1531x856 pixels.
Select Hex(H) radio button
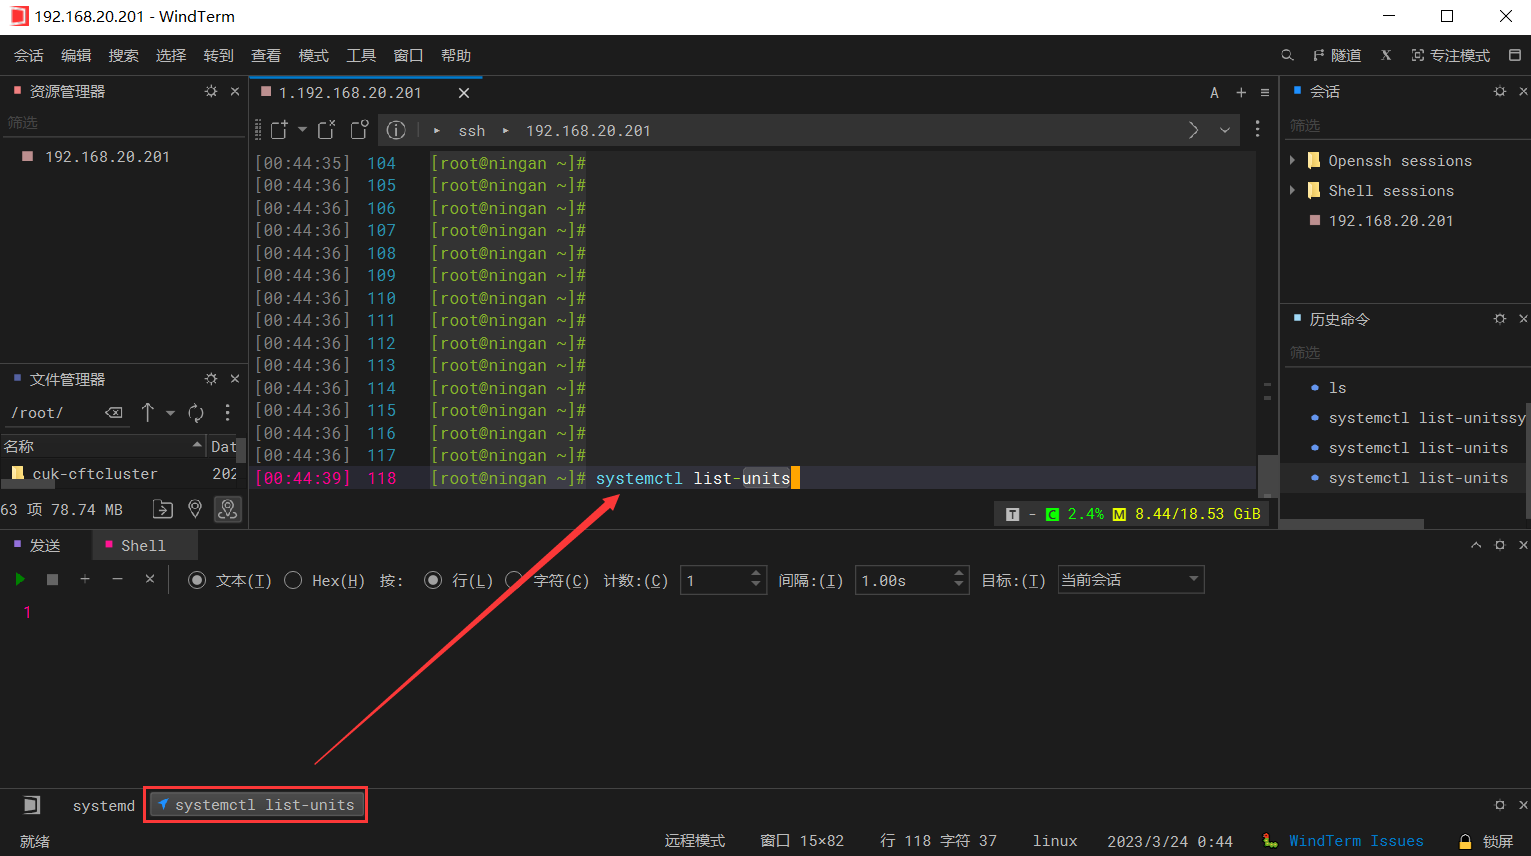click(x=293, y=580)
